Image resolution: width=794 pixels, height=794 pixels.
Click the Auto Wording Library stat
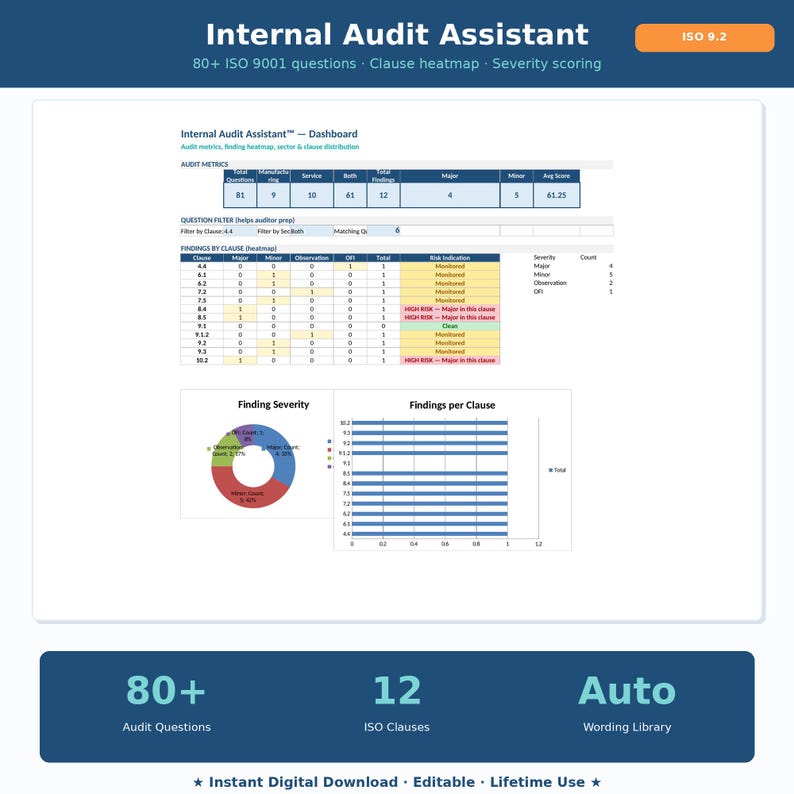coord(627,704)
